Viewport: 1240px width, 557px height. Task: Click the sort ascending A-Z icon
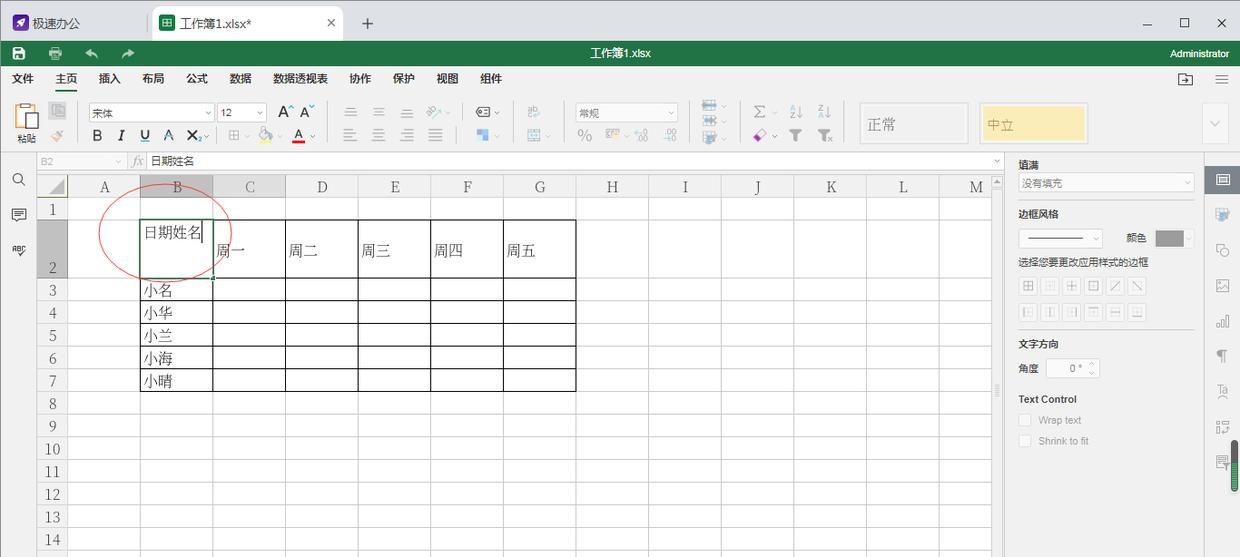796,112
